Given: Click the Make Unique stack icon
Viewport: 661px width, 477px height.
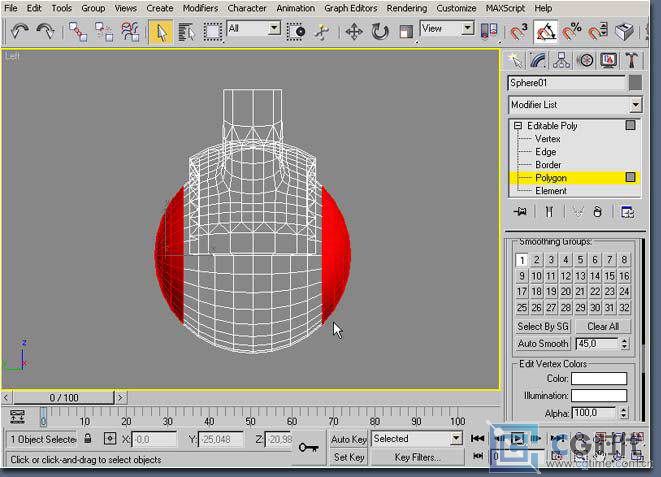Looking at the screenshot, I should pos(578,212).
